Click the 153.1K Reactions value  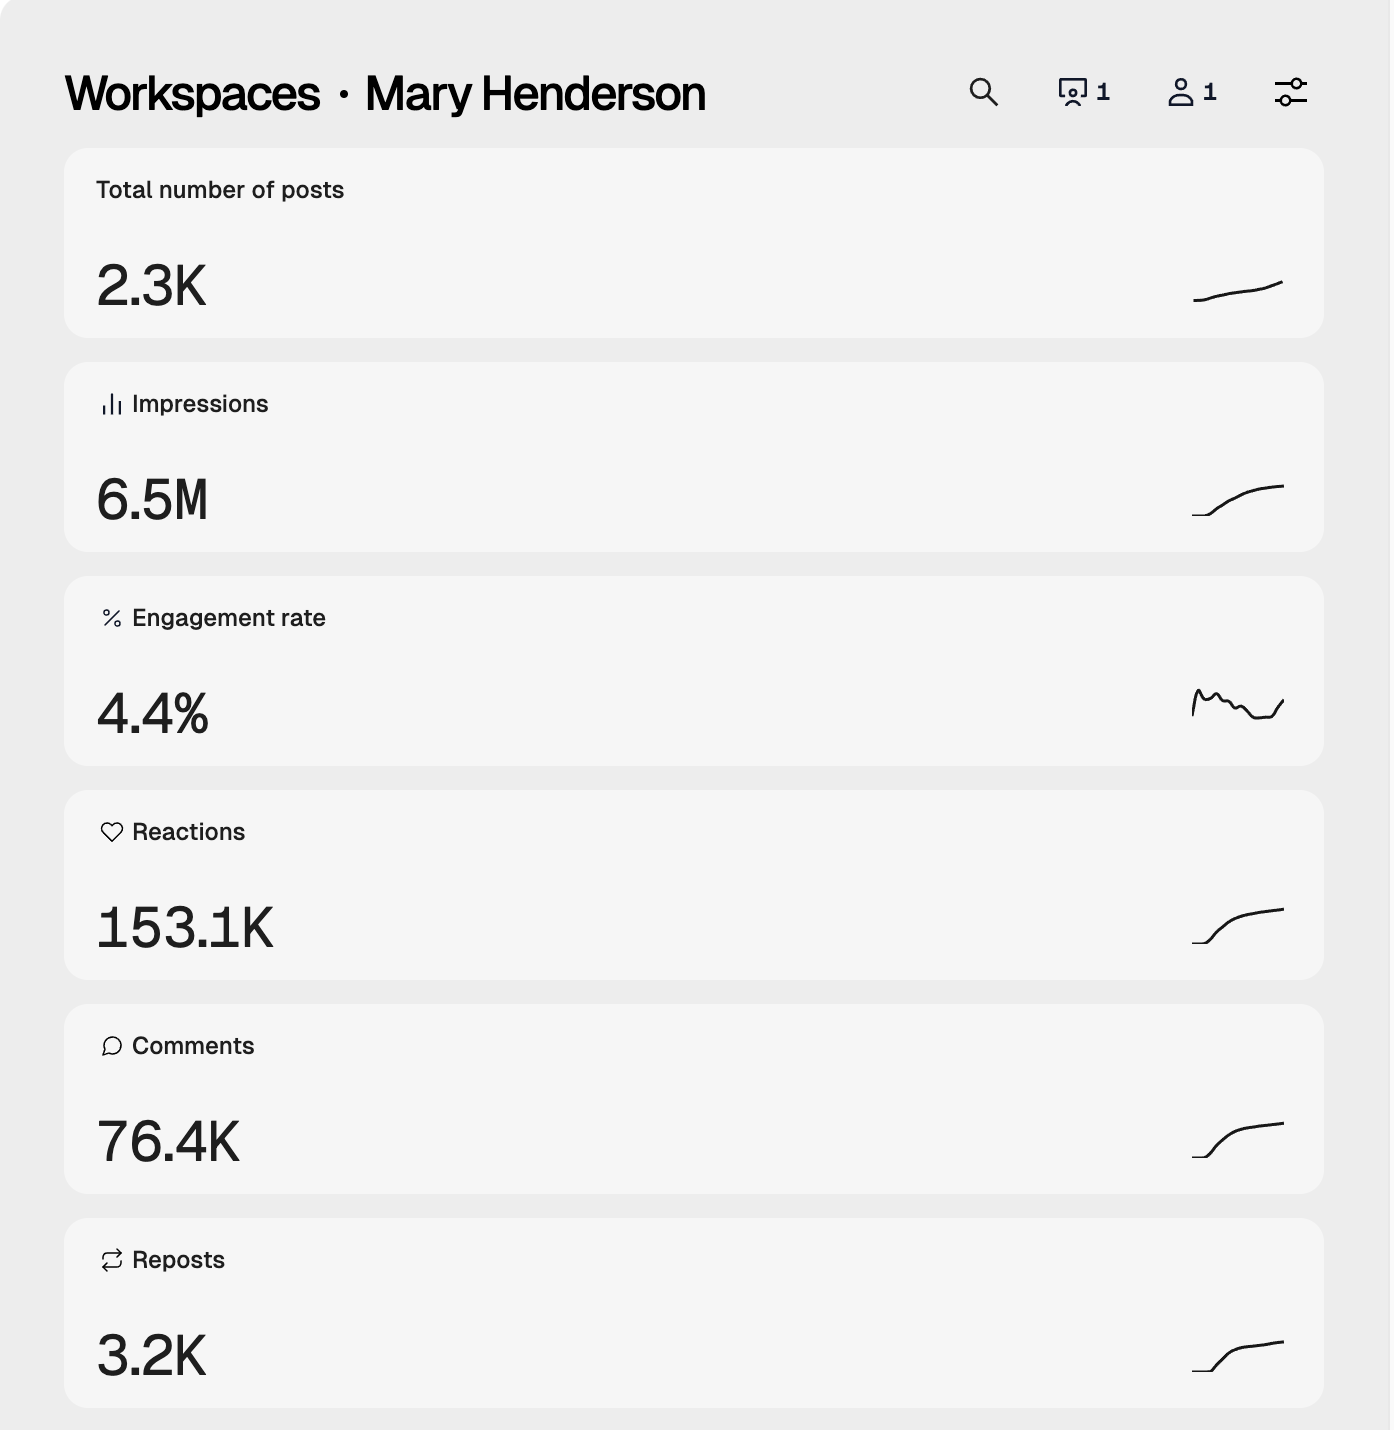(x=185, y=928)
